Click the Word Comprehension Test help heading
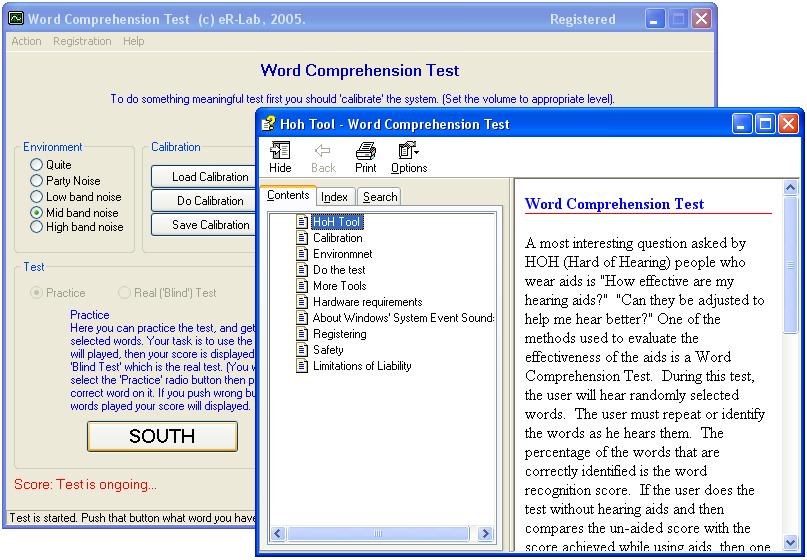807x560 pixels. coord(614,204)
